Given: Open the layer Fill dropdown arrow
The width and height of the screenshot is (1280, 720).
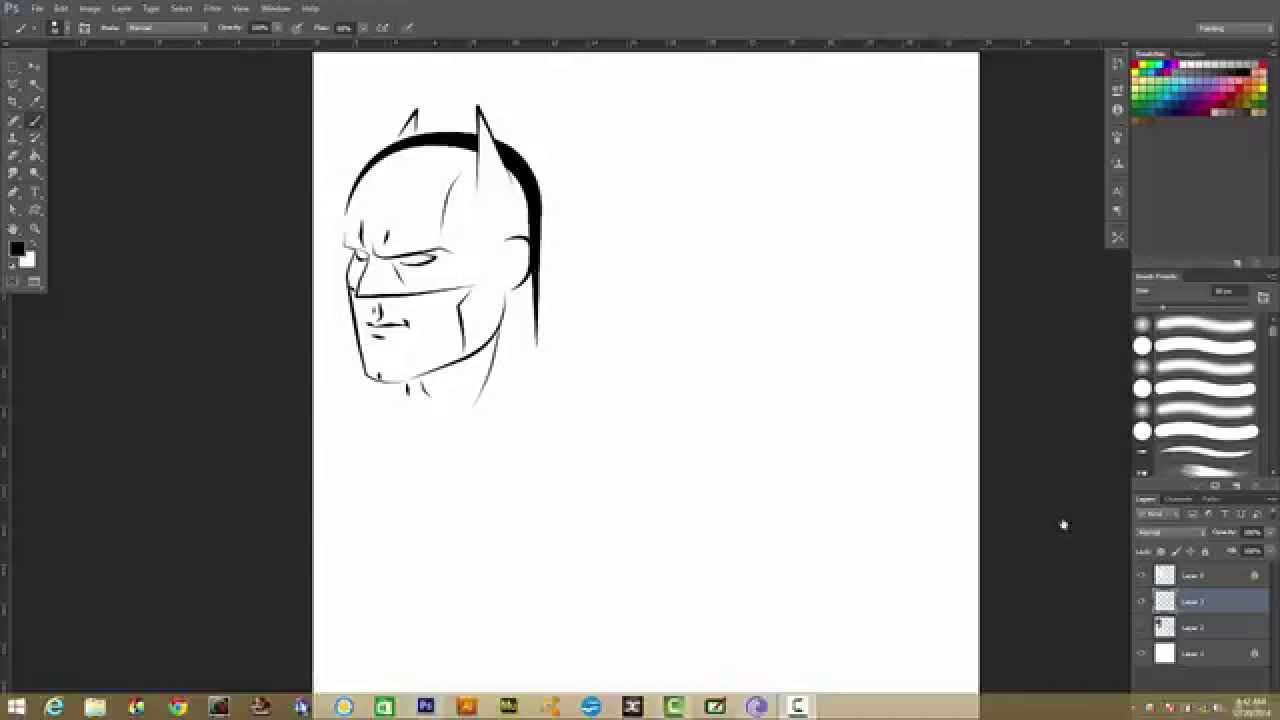Looking at the screenshot, I should click(x=1268, y=551).
